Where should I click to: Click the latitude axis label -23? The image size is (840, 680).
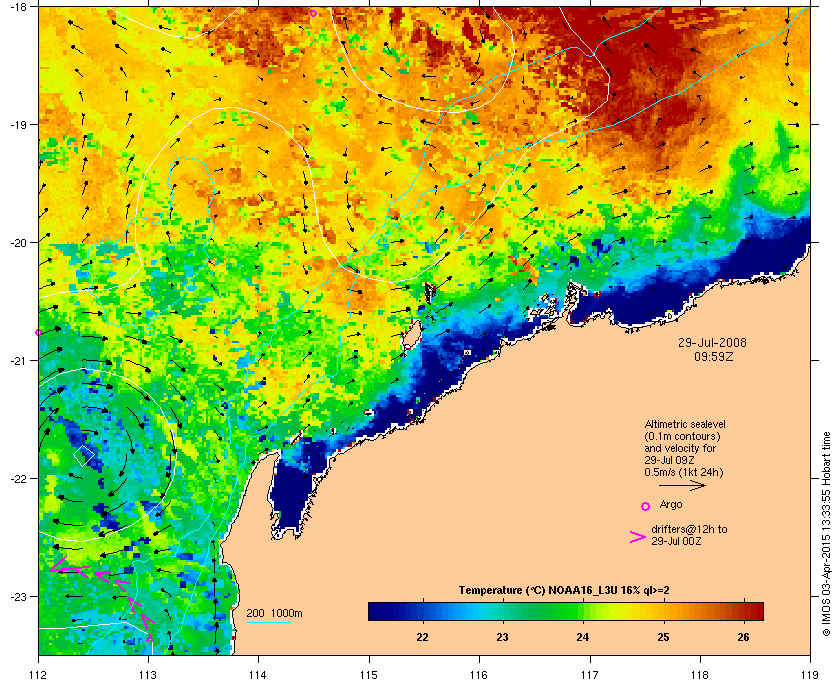(17, 596)
